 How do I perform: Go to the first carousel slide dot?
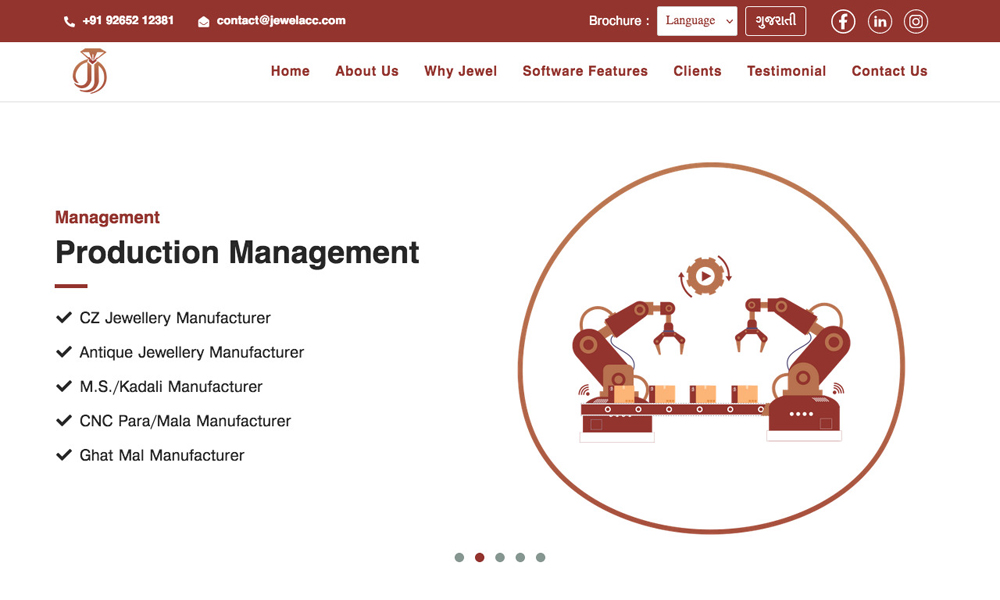459,557
